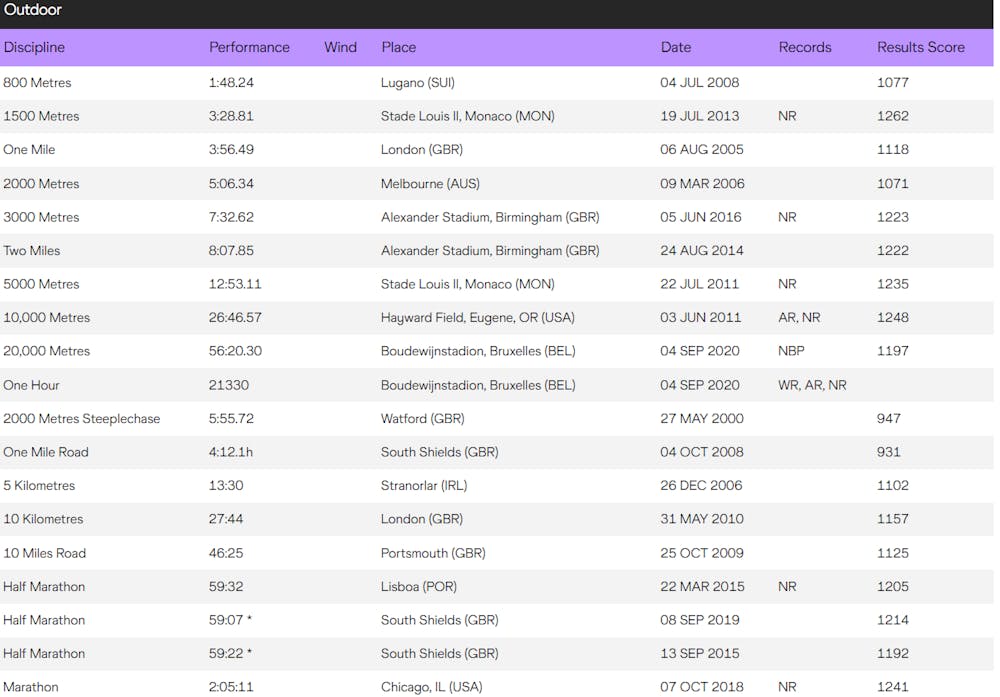Screen dimensions: 1000x697
Task: Select the Wind column header
Action: pyautogui.click(x=340, y=47)
